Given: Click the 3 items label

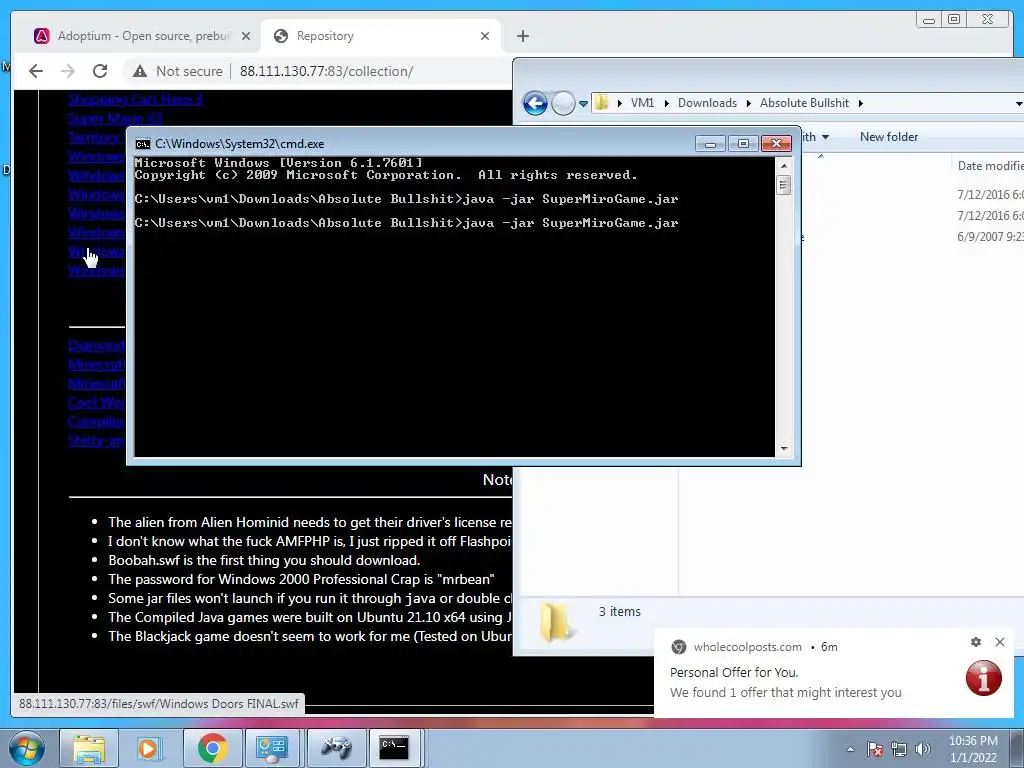Looking at the screenshot, I should (x=619, y=611).
